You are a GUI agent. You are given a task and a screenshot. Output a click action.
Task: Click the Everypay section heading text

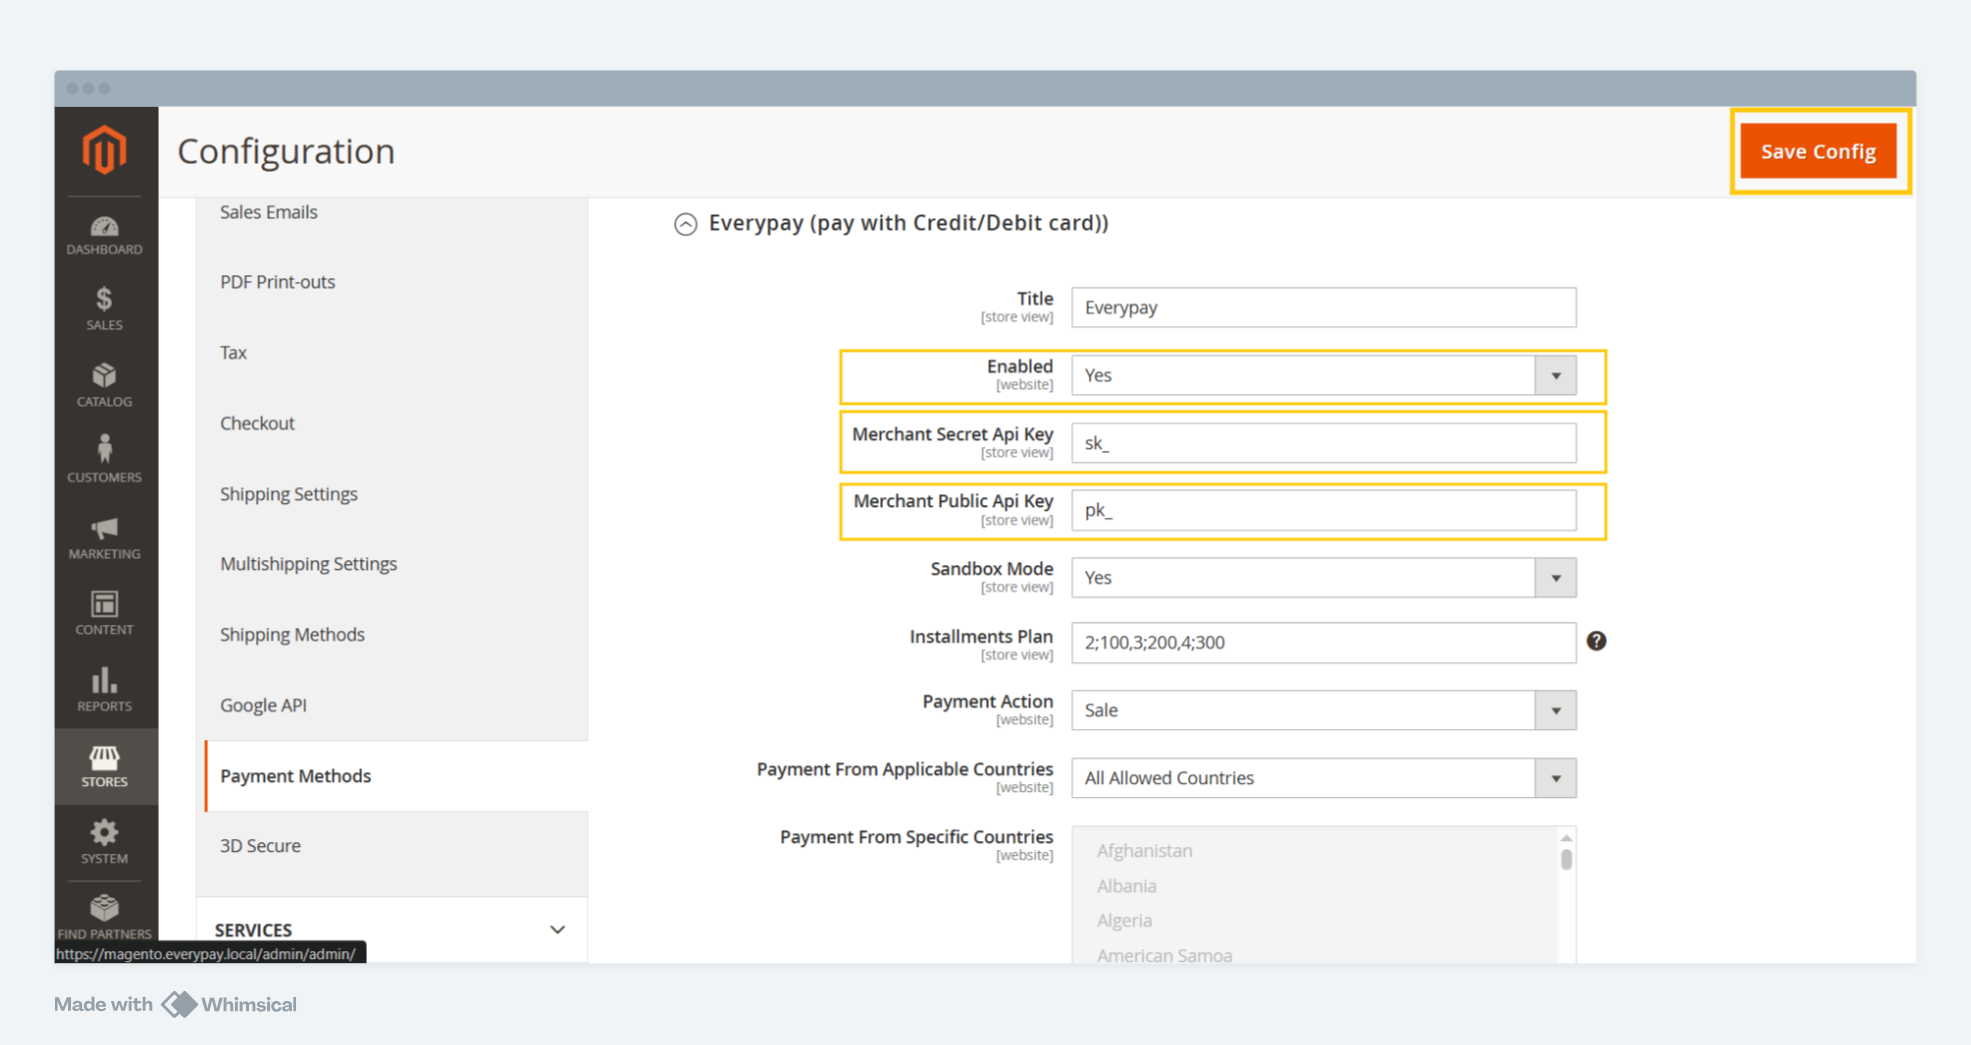[x=908, y=223]
